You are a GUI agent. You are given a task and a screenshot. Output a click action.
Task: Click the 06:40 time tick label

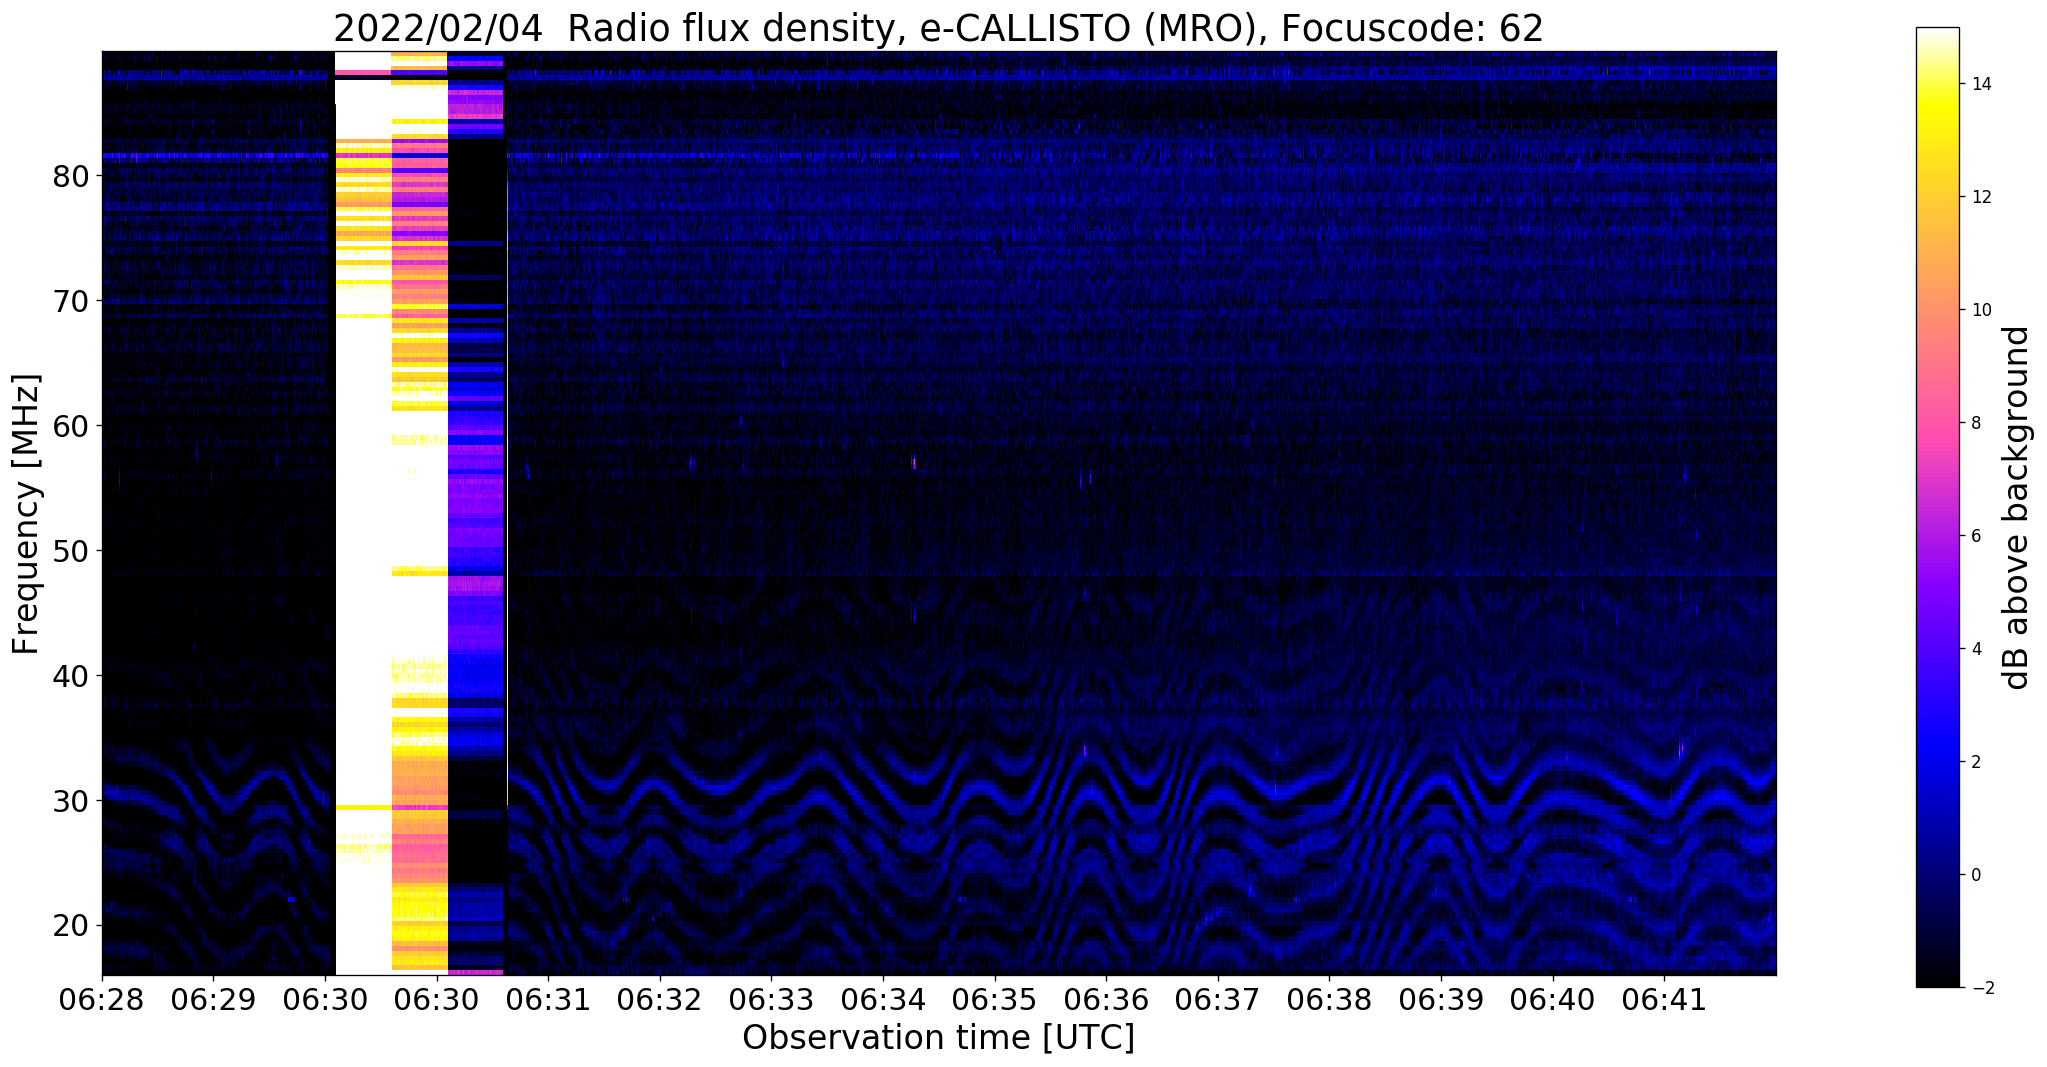(1553, 999)
